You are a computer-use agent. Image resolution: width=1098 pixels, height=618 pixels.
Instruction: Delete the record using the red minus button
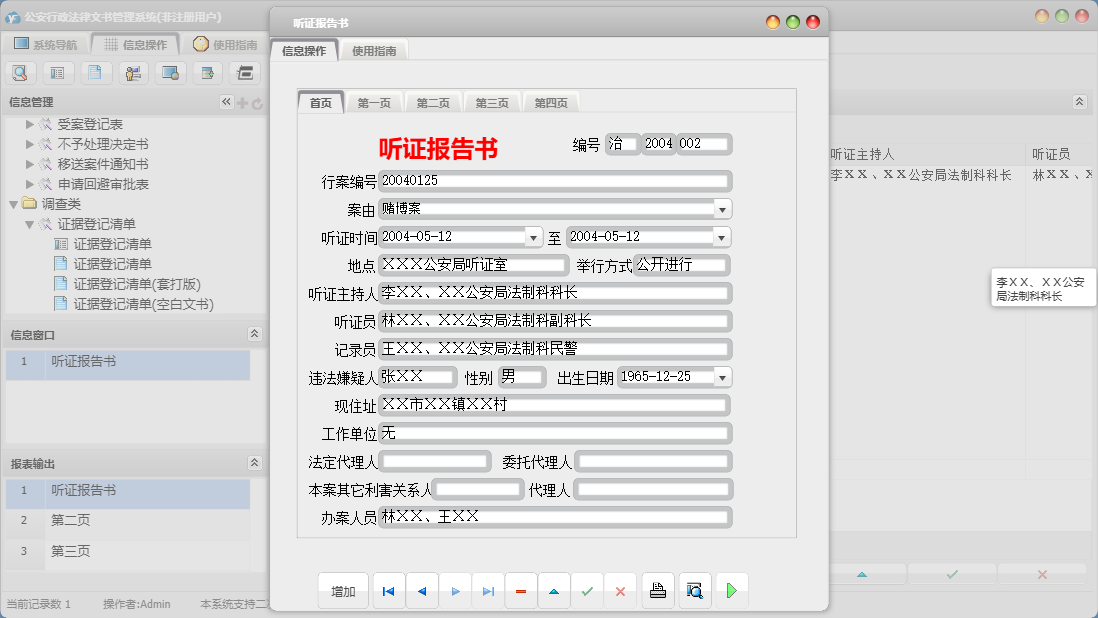[x=520, y=590]
